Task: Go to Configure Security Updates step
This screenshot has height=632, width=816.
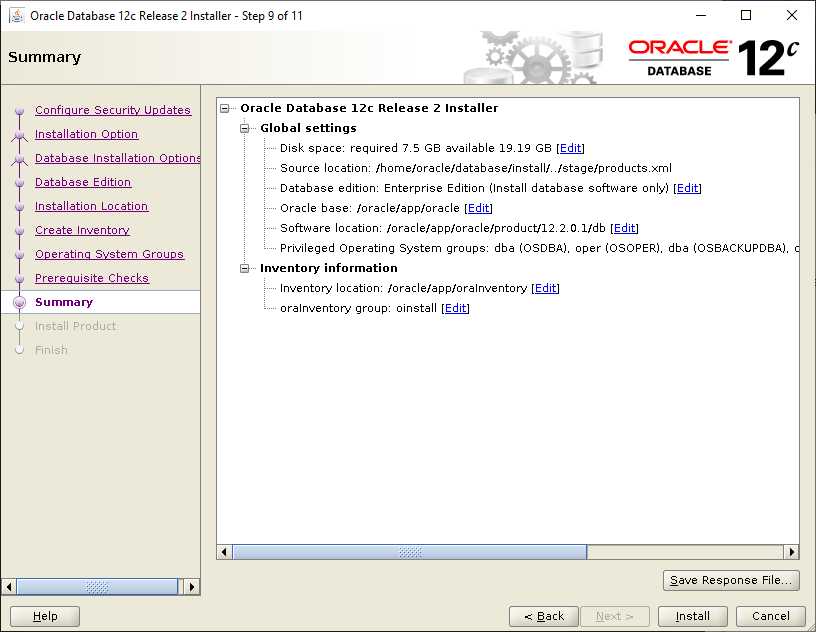Action: coord(113,110)
